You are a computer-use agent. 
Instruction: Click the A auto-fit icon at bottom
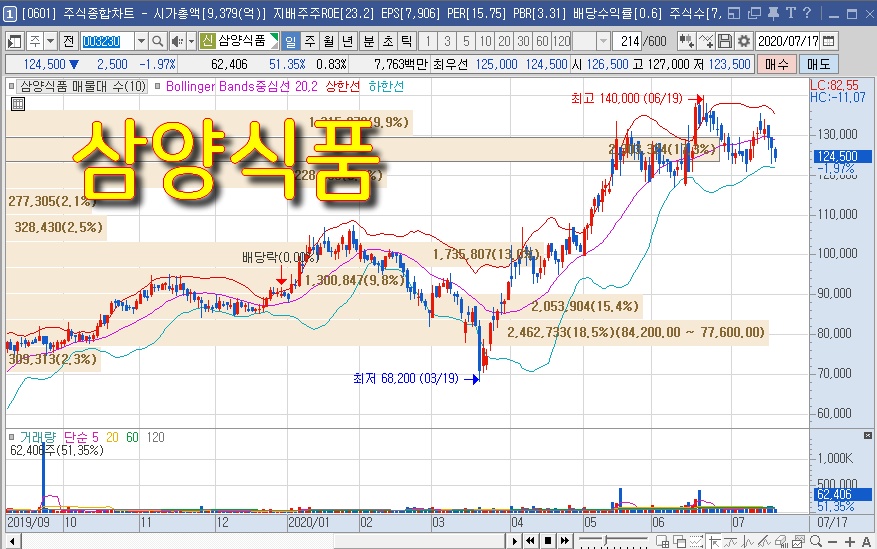coord(866,541)
